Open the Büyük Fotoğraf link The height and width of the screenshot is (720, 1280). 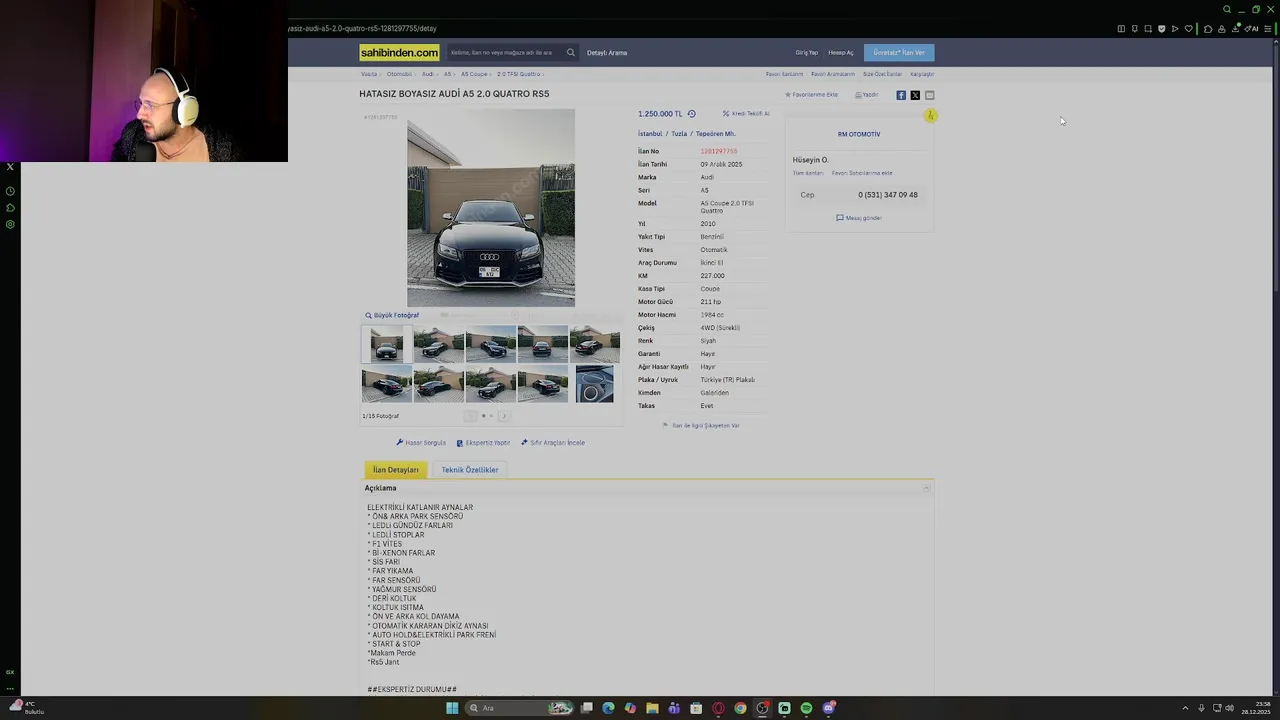point(392,315)
